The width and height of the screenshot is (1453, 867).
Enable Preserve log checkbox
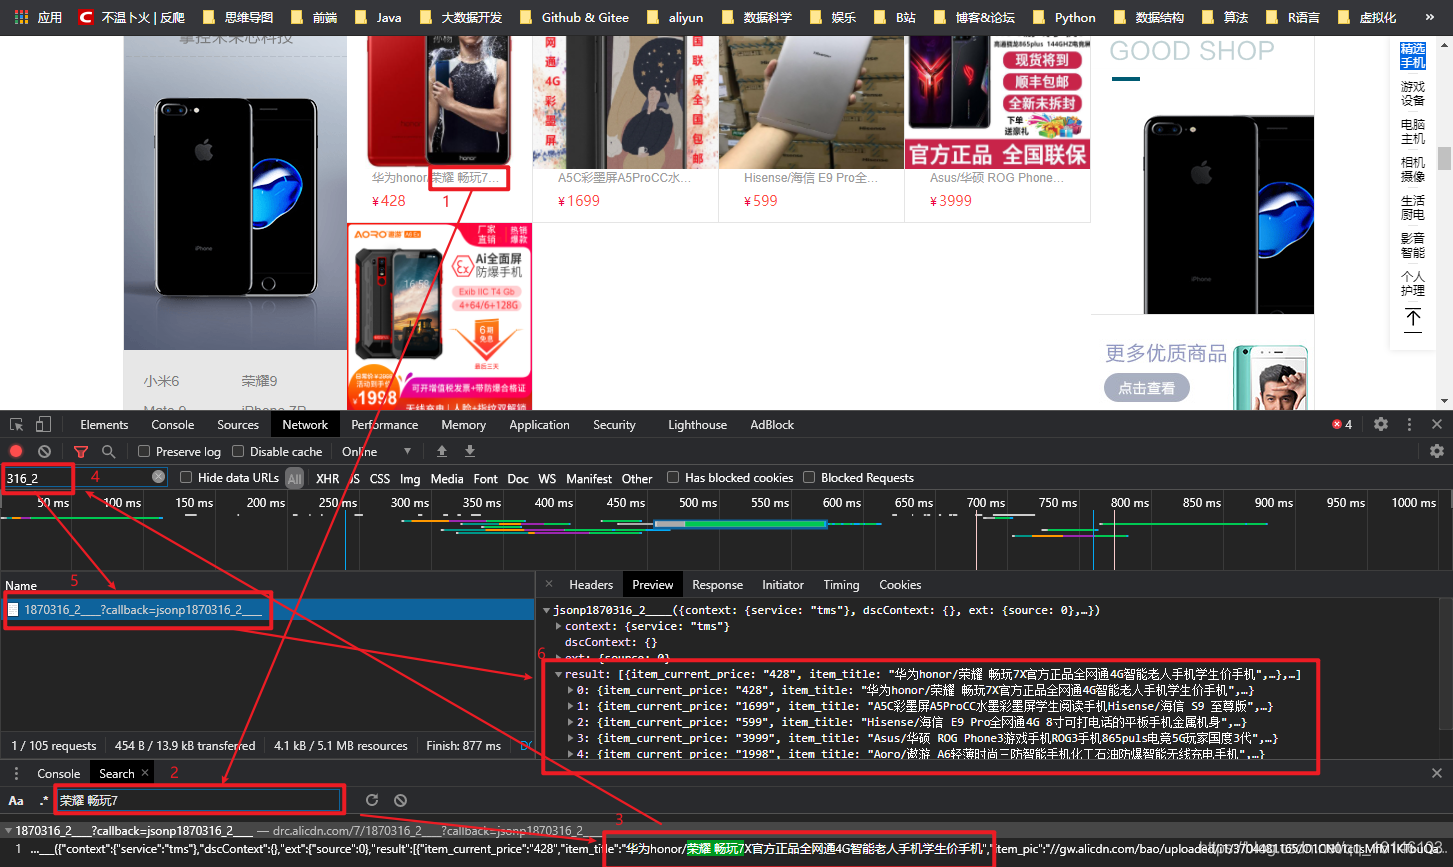click(x=144, y=451)
